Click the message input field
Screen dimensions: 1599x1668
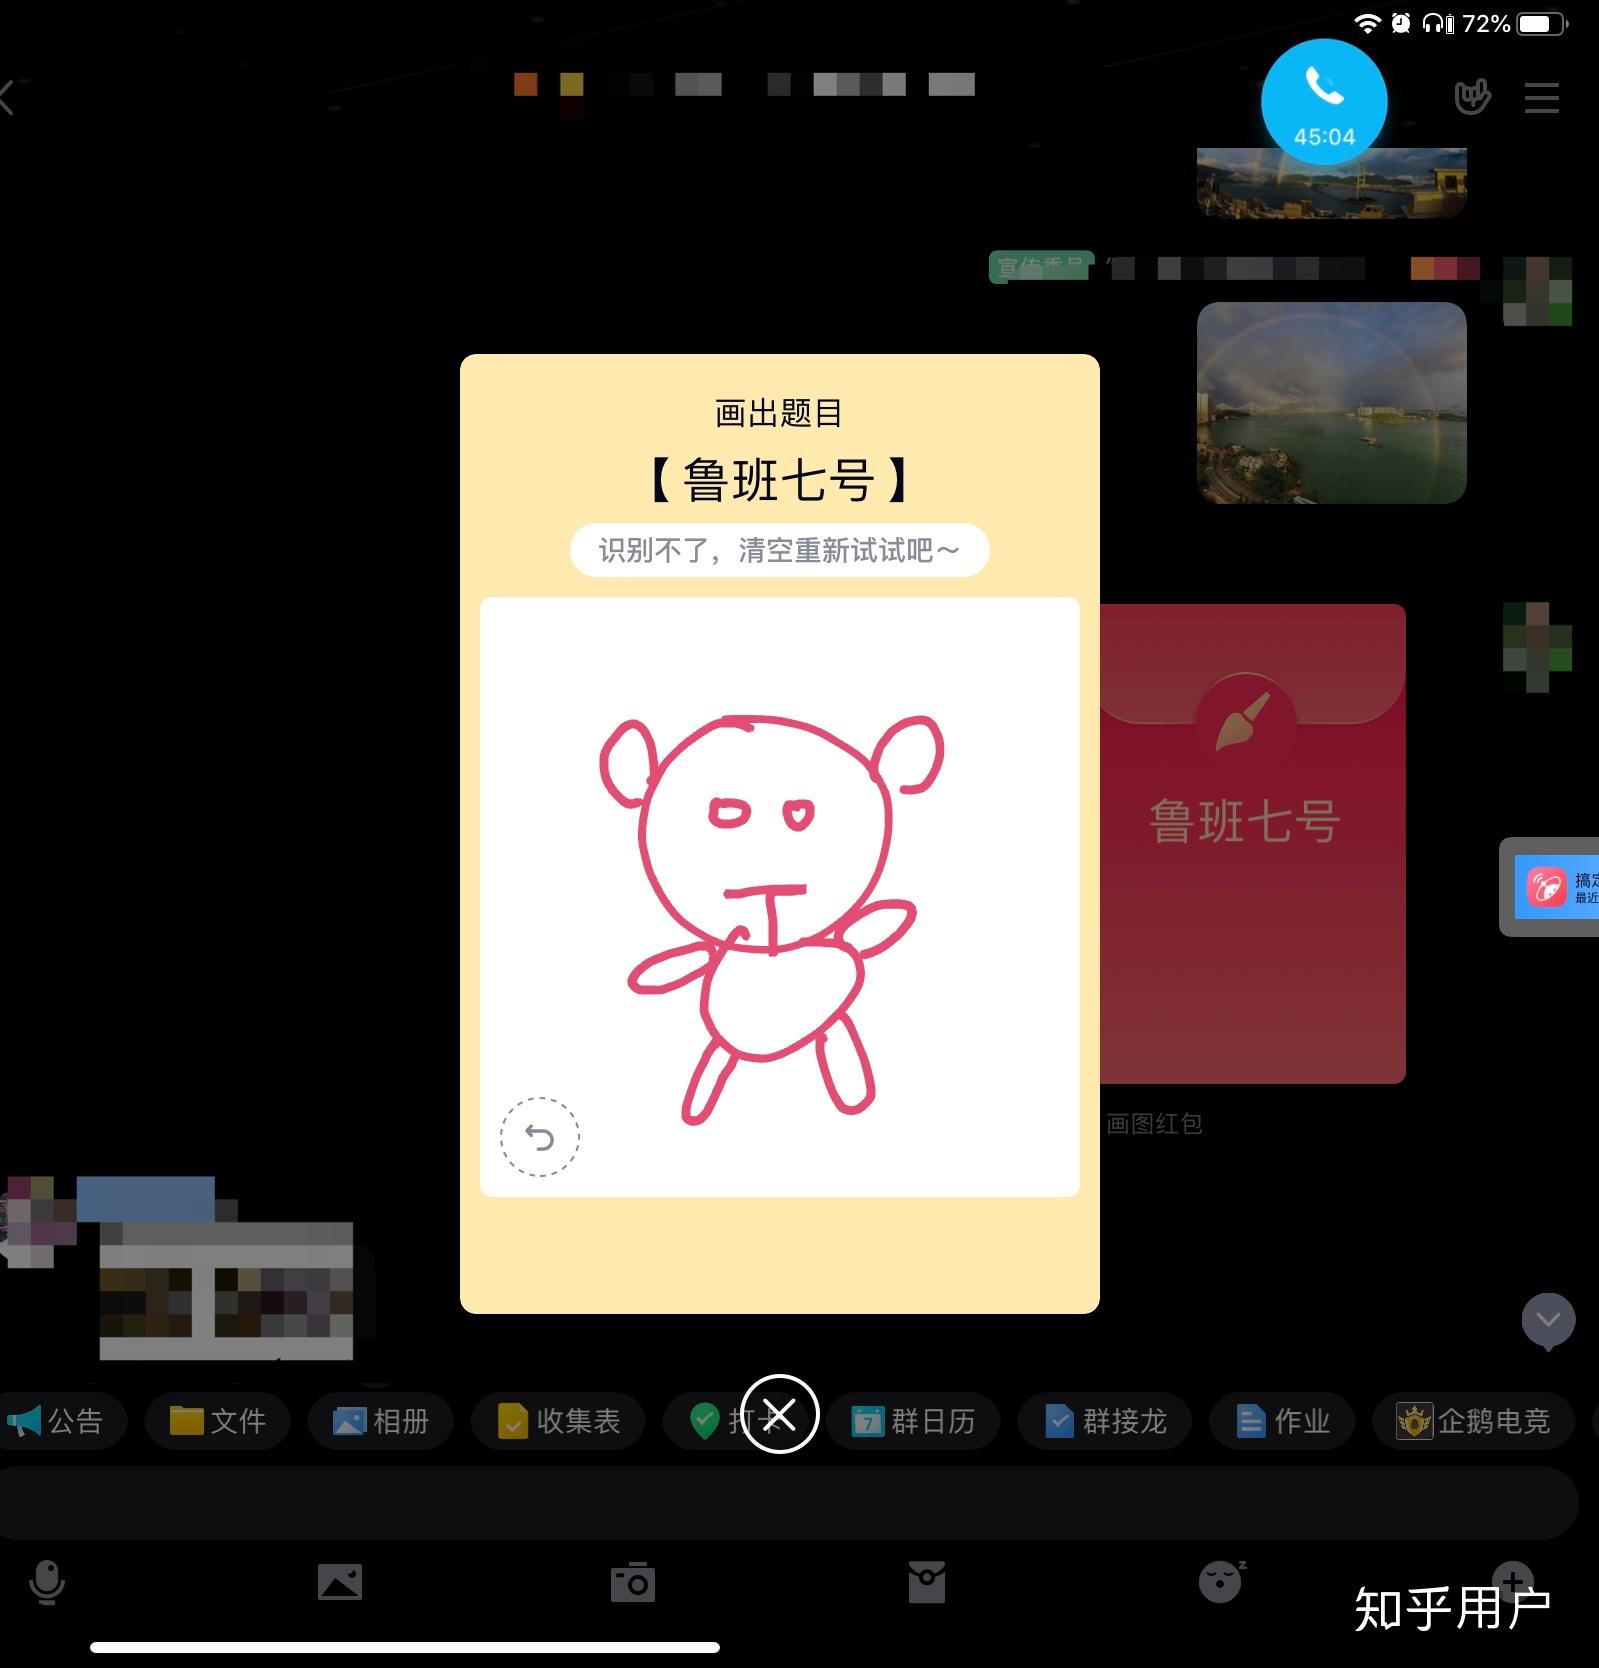click(x=789, y=1503)
